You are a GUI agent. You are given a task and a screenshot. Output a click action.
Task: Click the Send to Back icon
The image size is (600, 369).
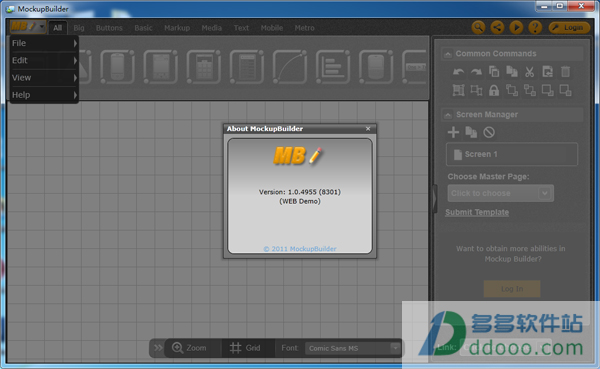tap(530, 90)
